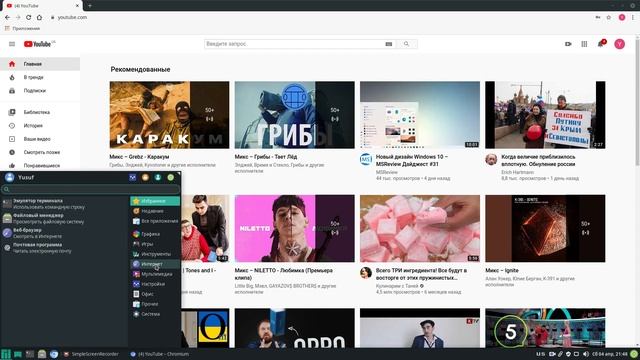Viewport: 640px width, 360px height.
Task: Click the app menu search field
Action: point(91,189)
